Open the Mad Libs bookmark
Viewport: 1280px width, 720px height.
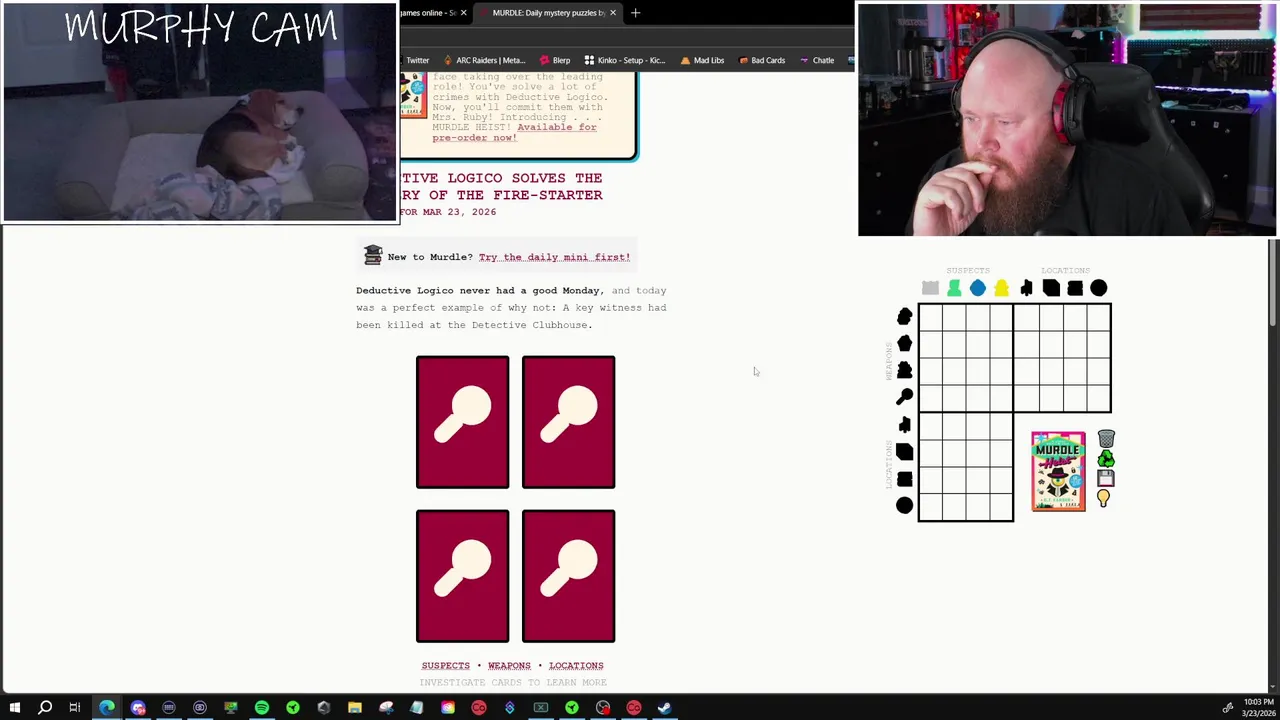pos(702,60)
